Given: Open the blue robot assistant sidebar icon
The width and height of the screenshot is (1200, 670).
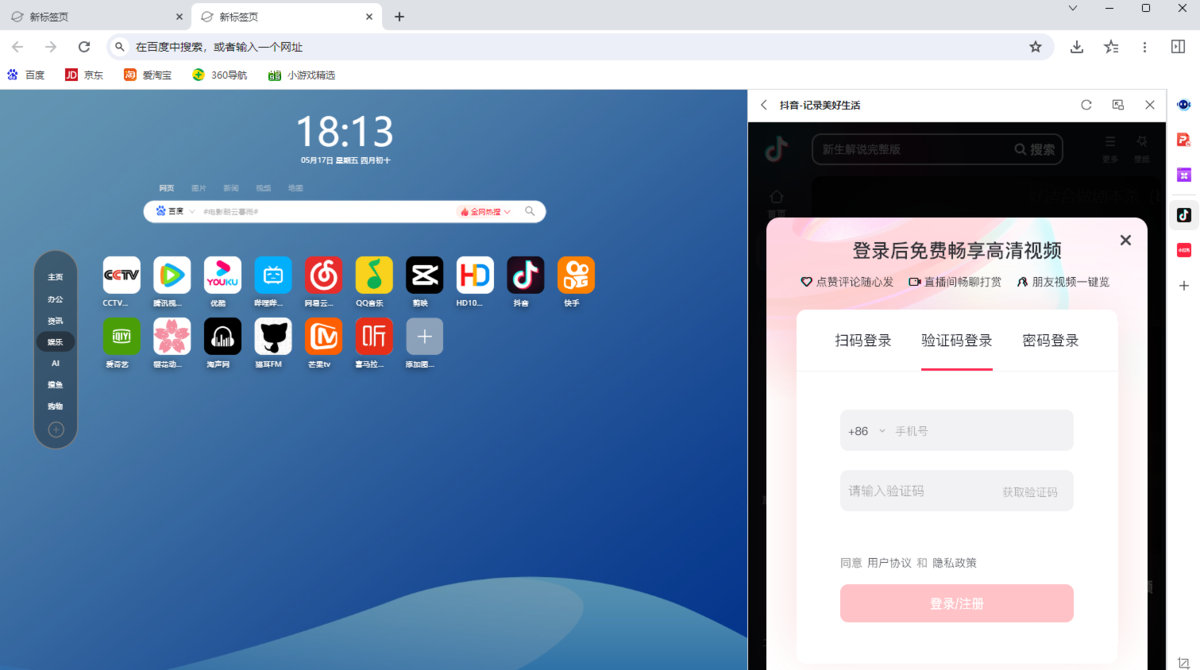Looking at the screenshot, I should [1184, 105].
